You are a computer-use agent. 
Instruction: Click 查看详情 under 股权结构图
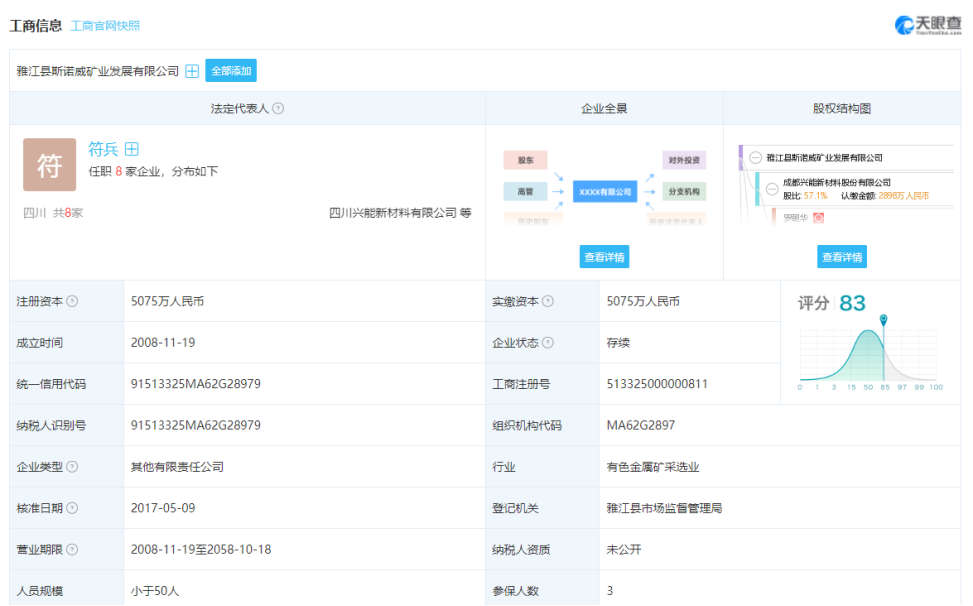coord(841,257)
